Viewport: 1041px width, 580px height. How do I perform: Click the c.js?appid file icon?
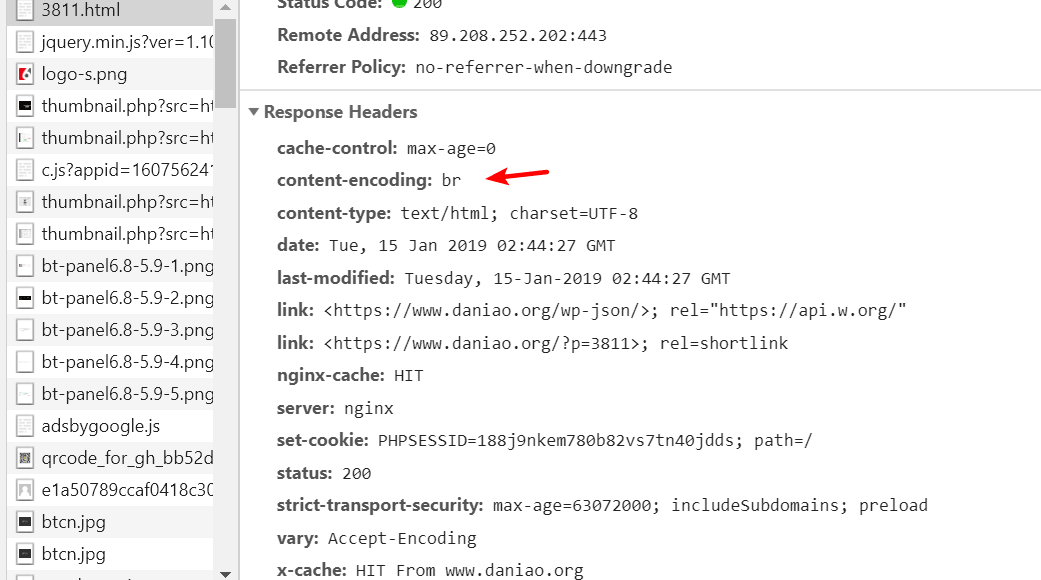tap(25, 170)
